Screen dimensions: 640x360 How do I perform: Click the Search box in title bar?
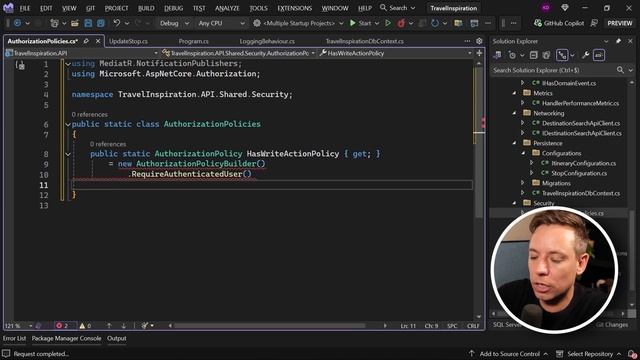(398, 8)
